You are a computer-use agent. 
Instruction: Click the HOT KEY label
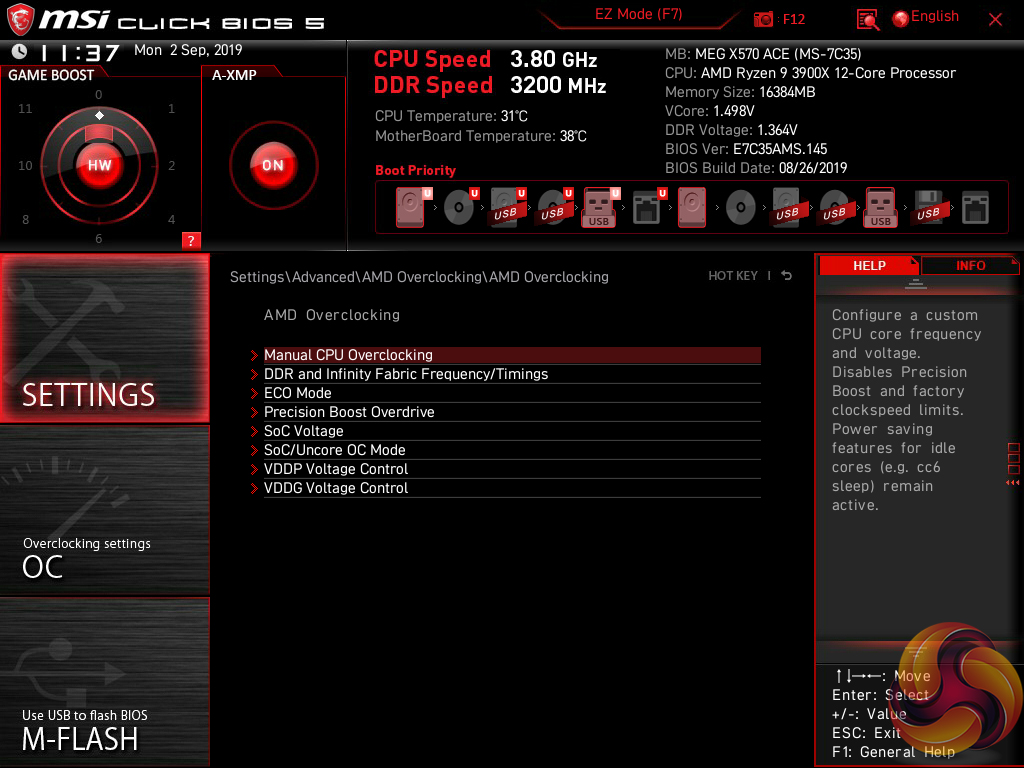pyautogui.click(x=733, y=276)
